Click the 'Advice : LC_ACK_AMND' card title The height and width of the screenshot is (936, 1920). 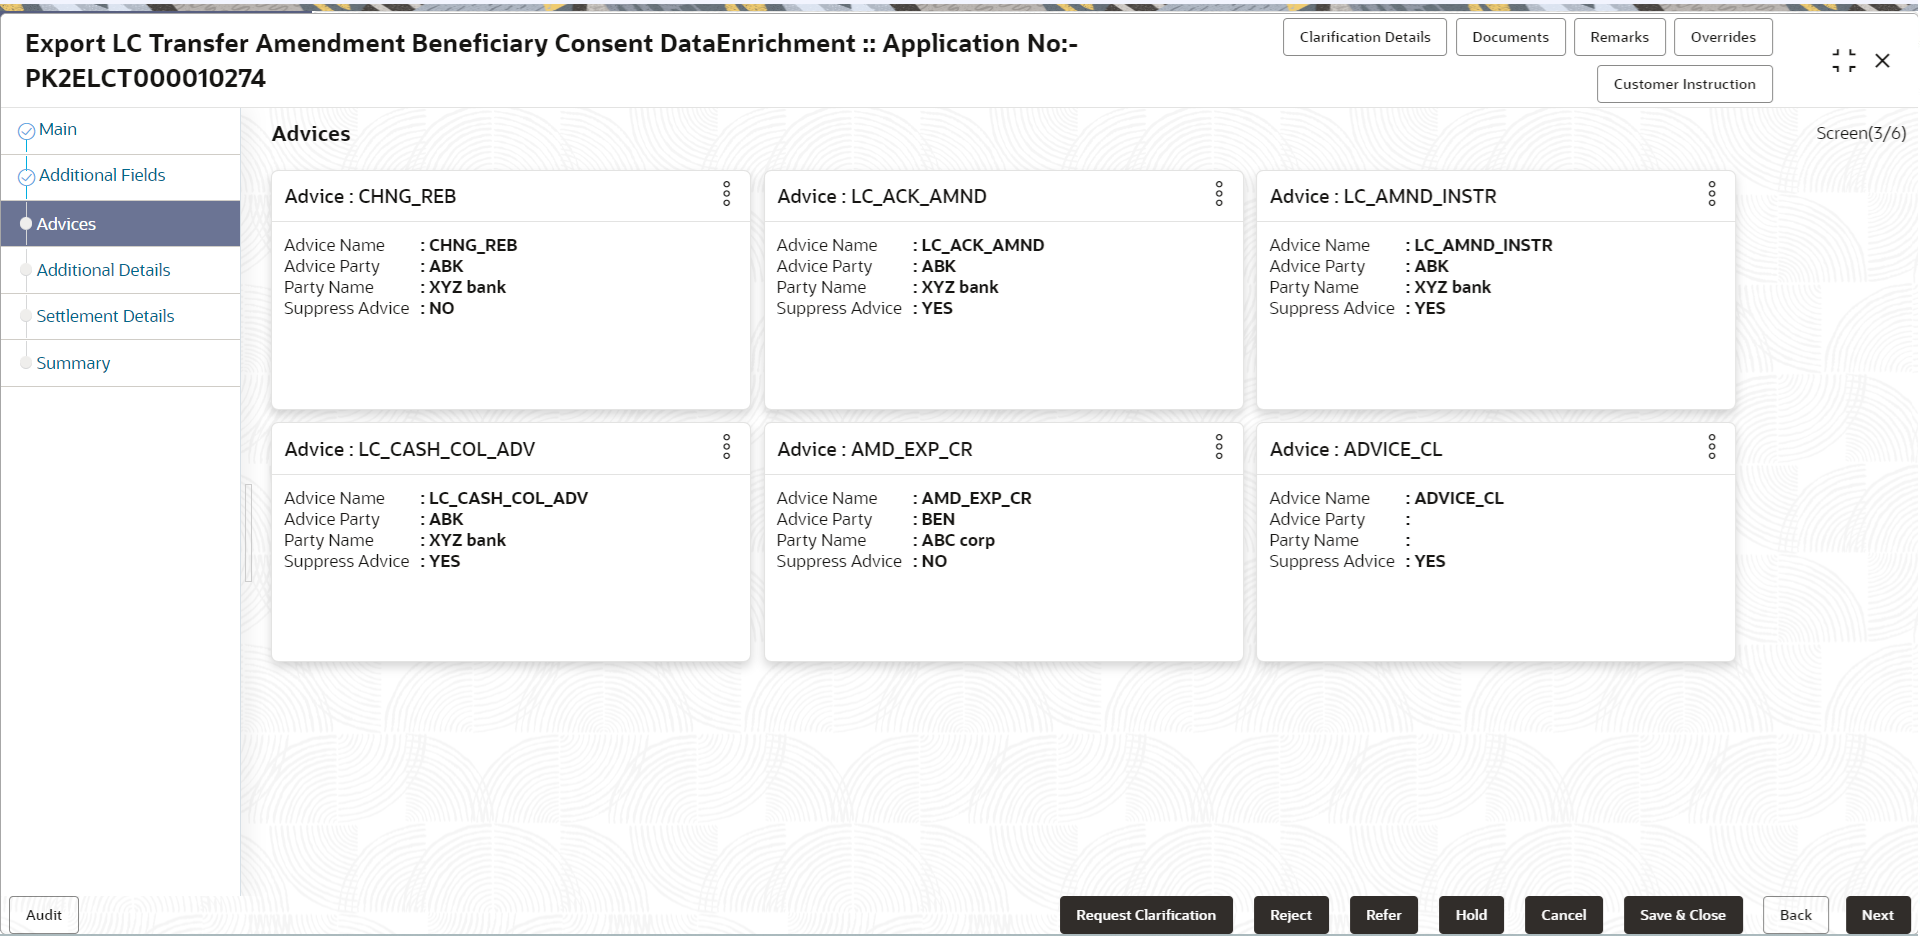tap(882, 197)
